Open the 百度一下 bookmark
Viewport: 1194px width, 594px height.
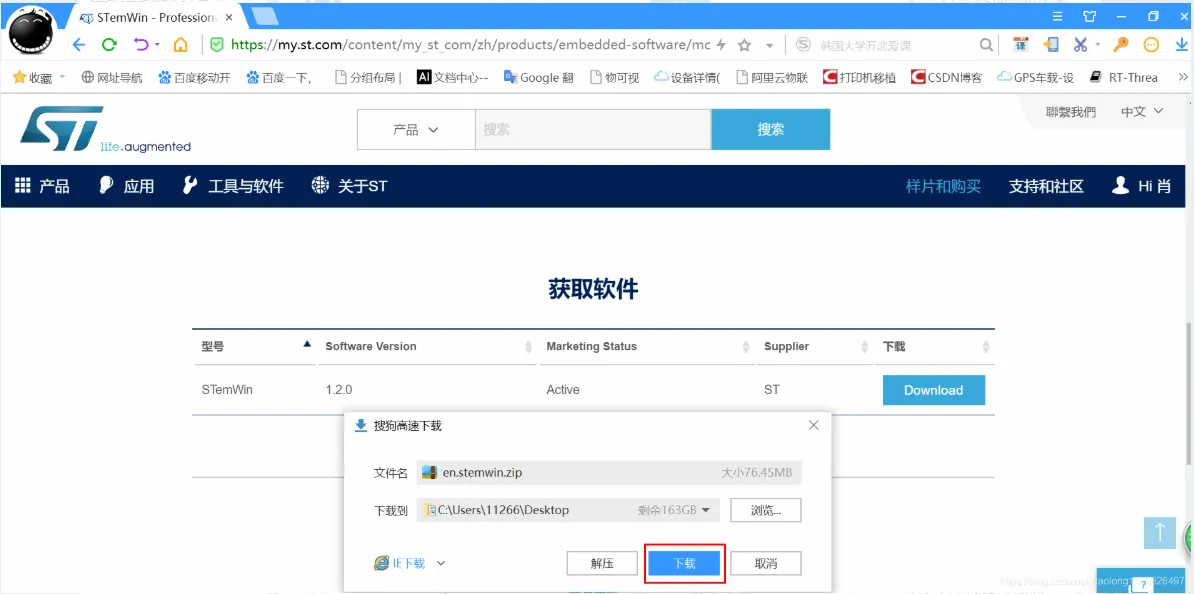point(279,78)
